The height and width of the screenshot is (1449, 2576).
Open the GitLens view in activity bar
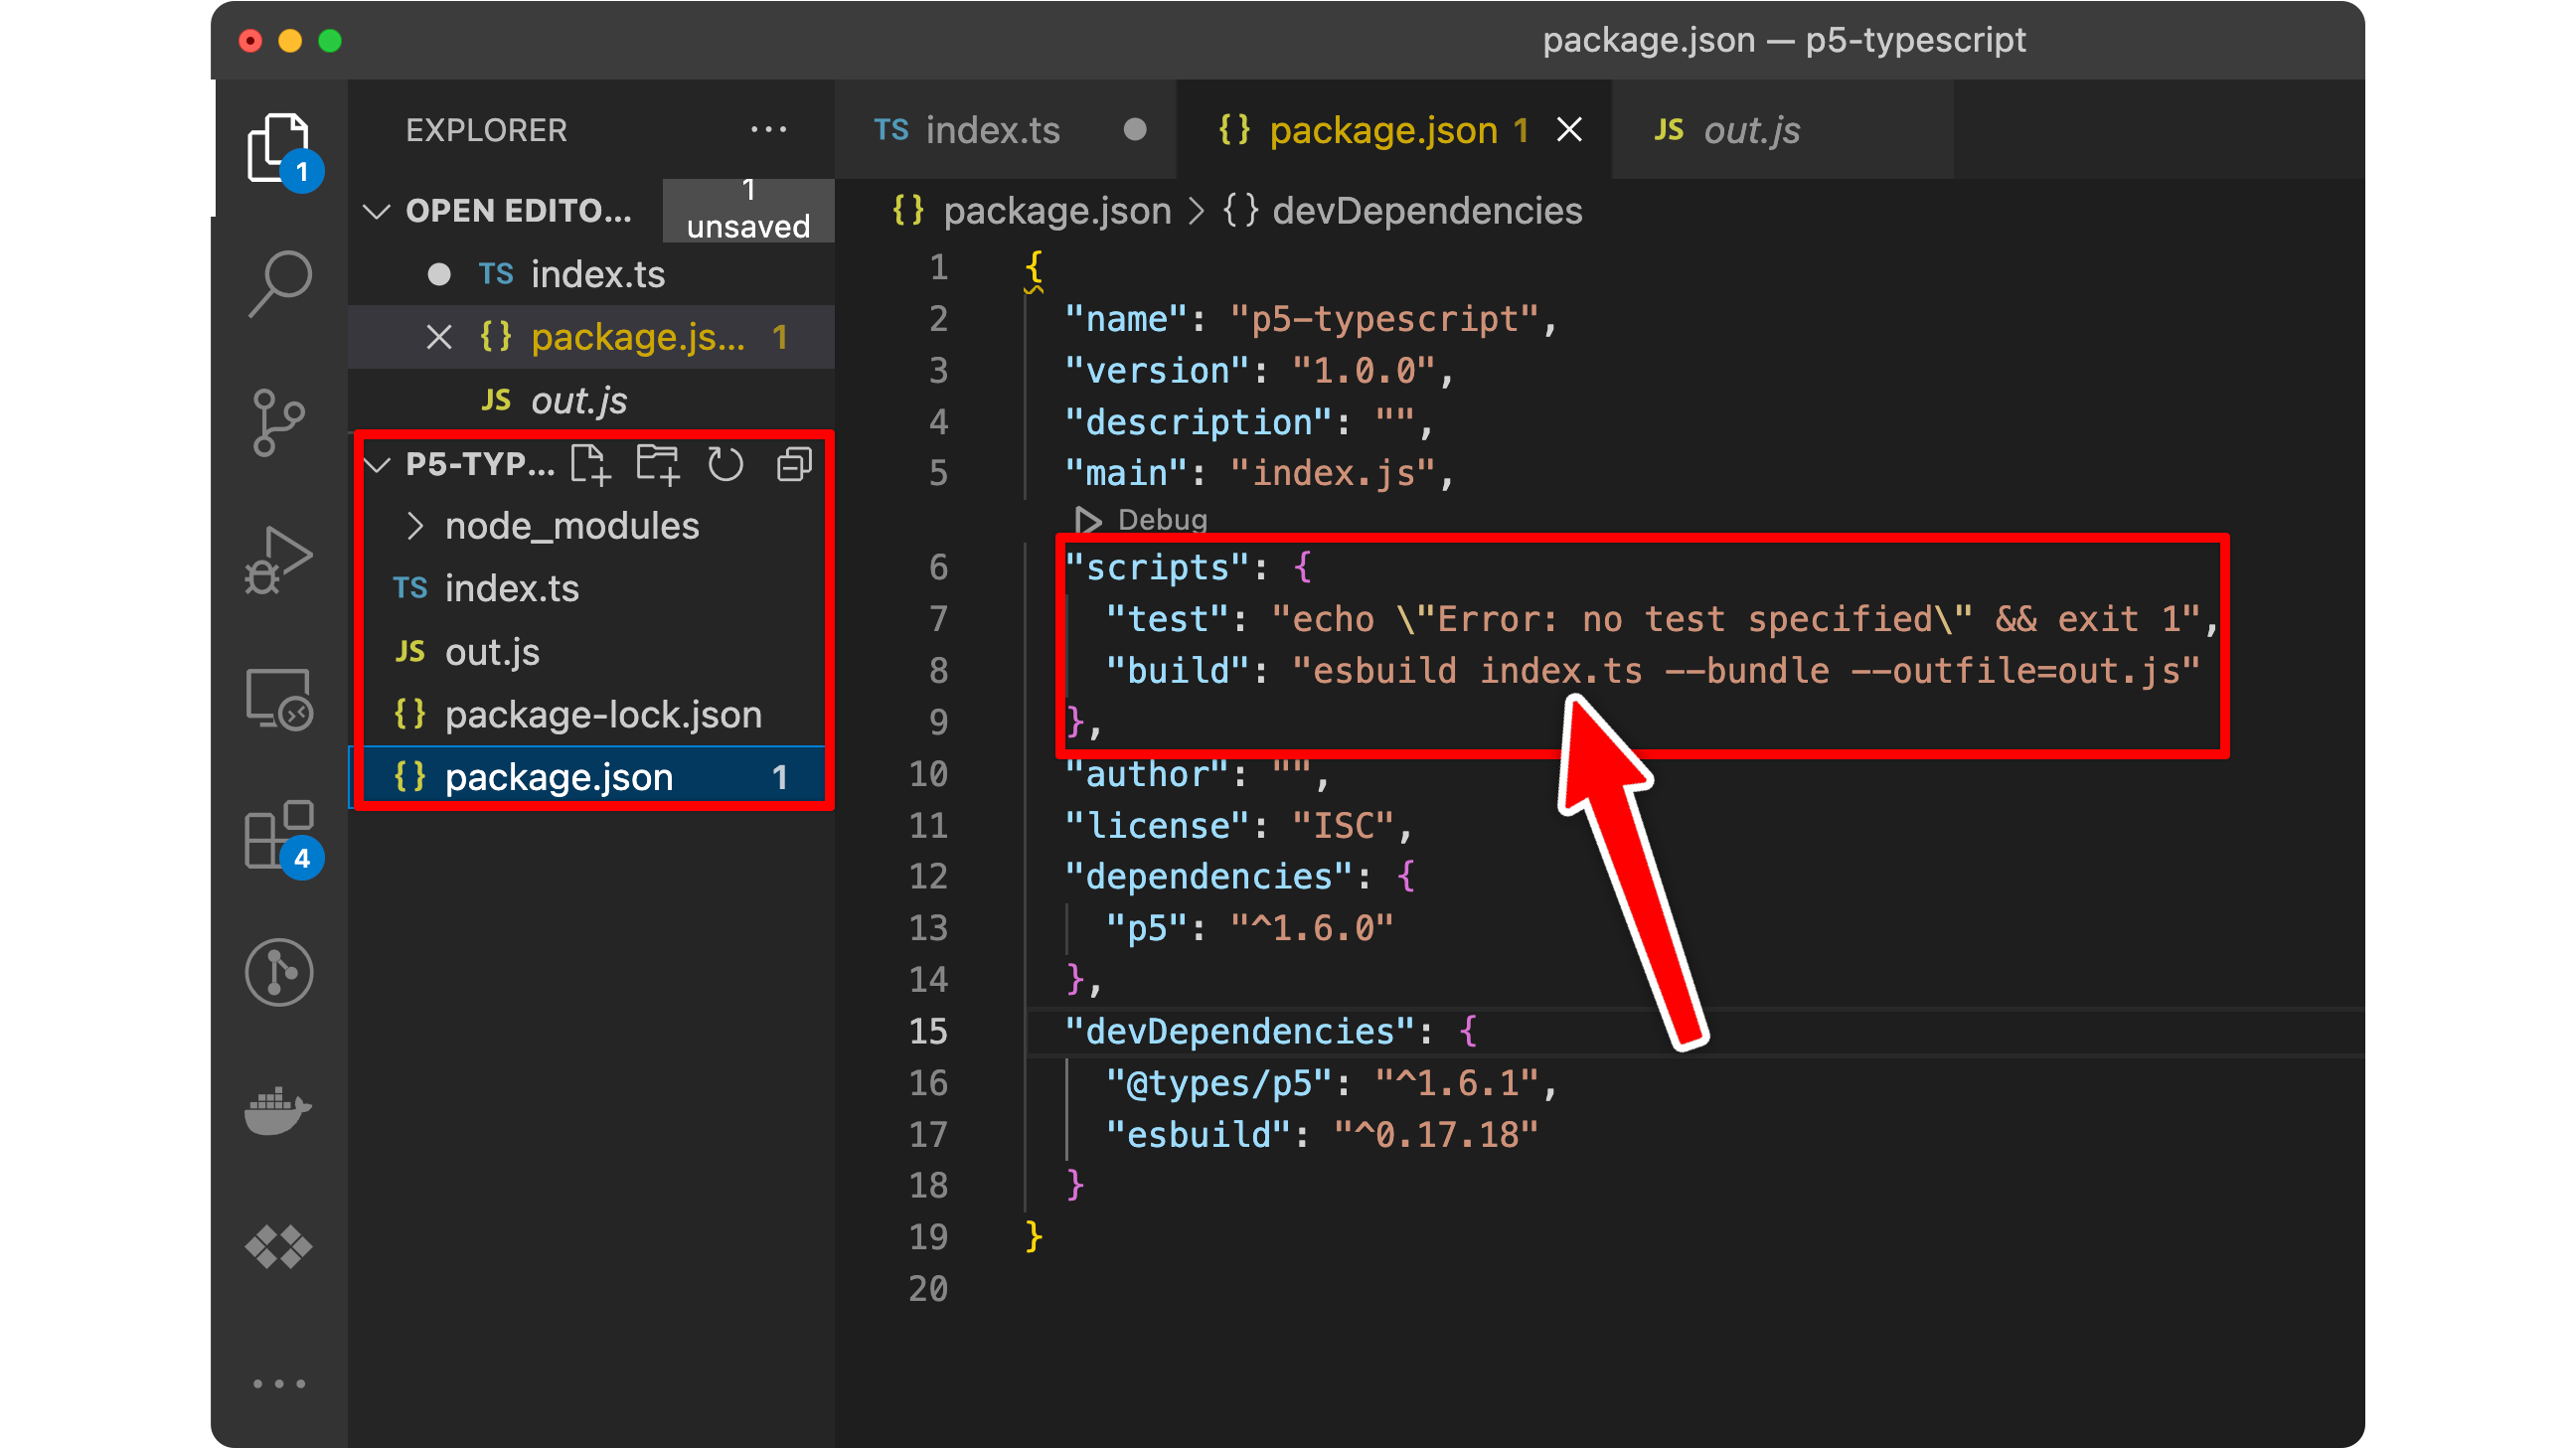(x=279, y=972)
